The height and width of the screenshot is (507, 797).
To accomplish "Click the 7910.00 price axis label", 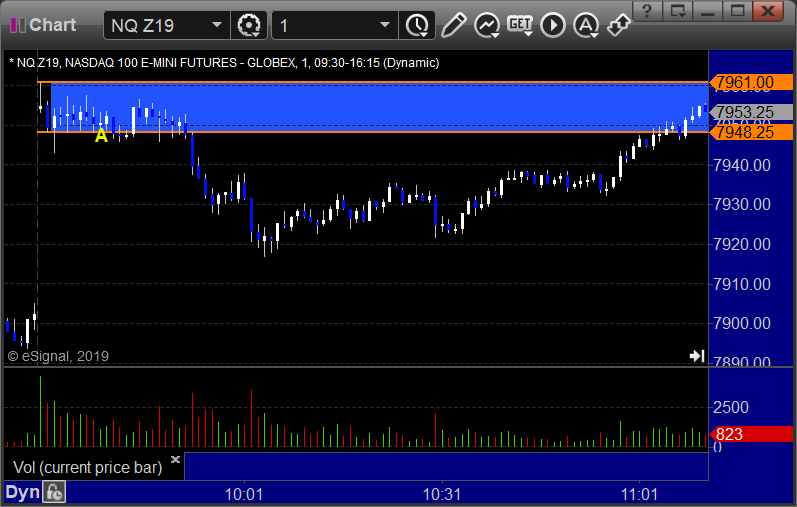I will (x=742, y=284).
